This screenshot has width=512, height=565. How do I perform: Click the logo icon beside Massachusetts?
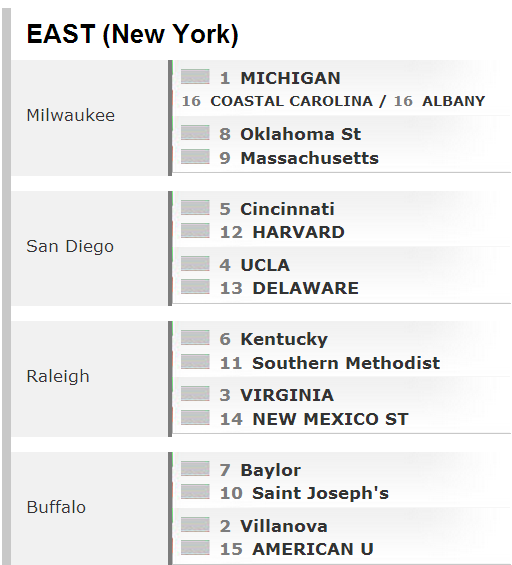pos(195,157)
